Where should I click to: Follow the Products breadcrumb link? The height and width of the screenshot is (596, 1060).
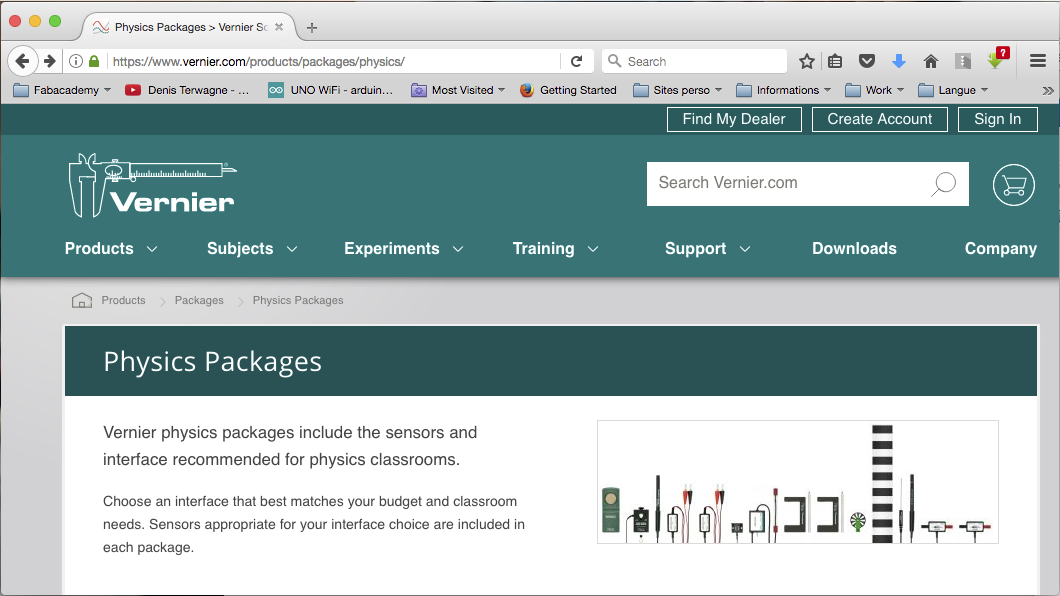pos(123,300)
